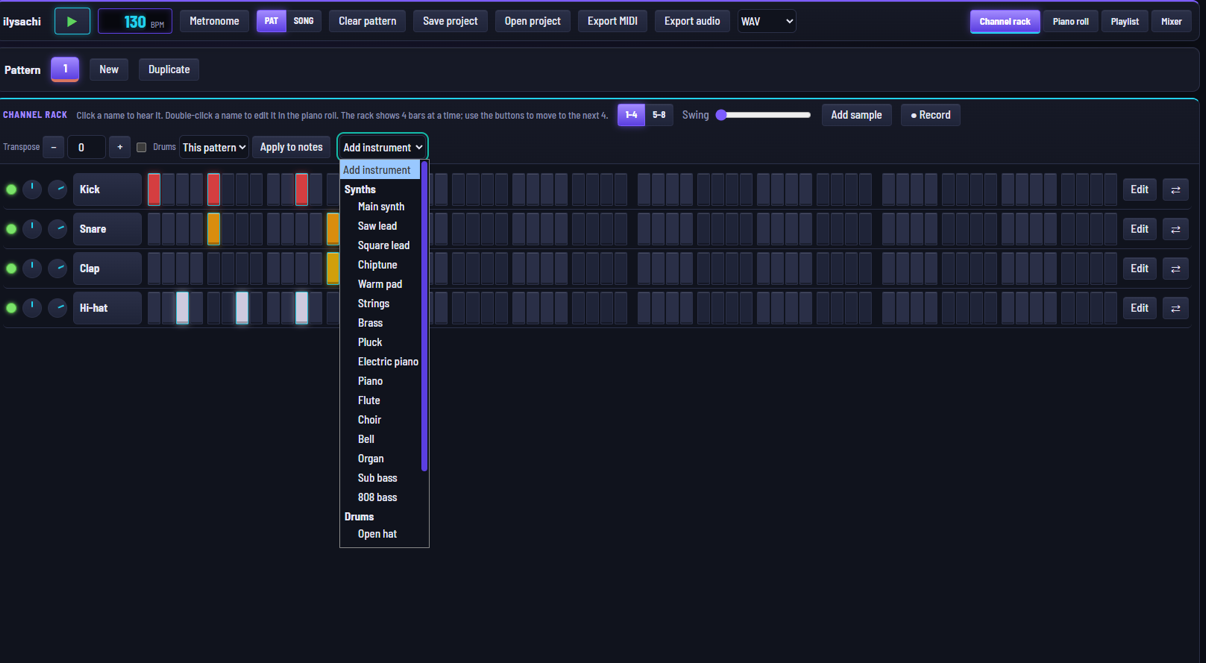Viewport: 1206px width, 663px height.
Task: Export MIDI file
Action: 612,21
